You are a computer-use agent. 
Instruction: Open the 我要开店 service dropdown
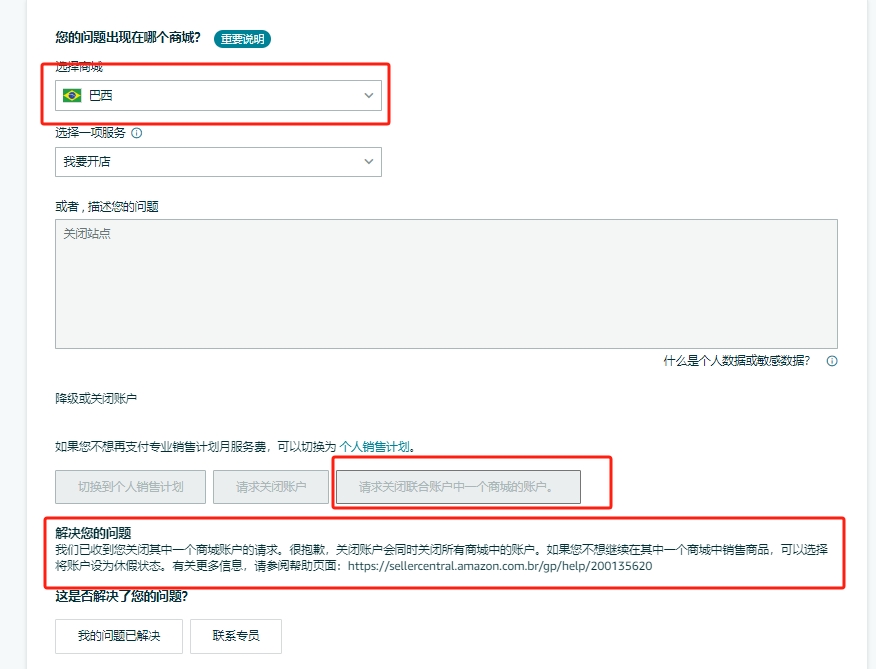218,161
